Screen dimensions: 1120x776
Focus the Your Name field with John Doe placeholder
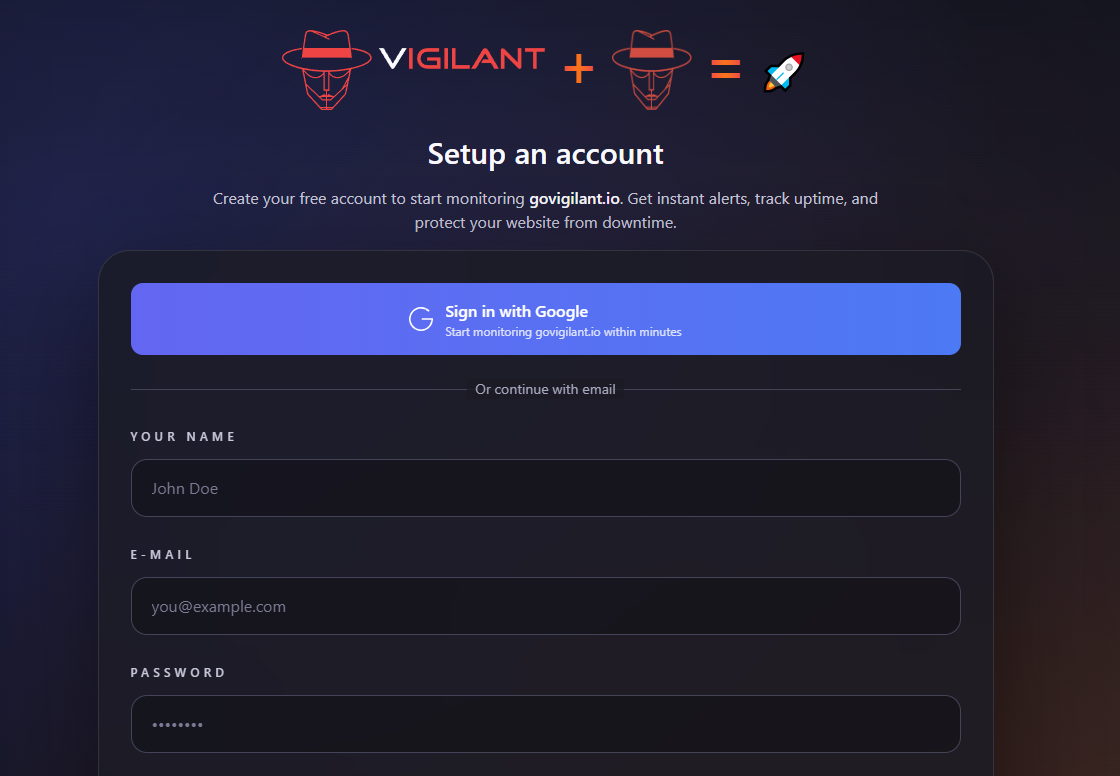click(545, 488)
